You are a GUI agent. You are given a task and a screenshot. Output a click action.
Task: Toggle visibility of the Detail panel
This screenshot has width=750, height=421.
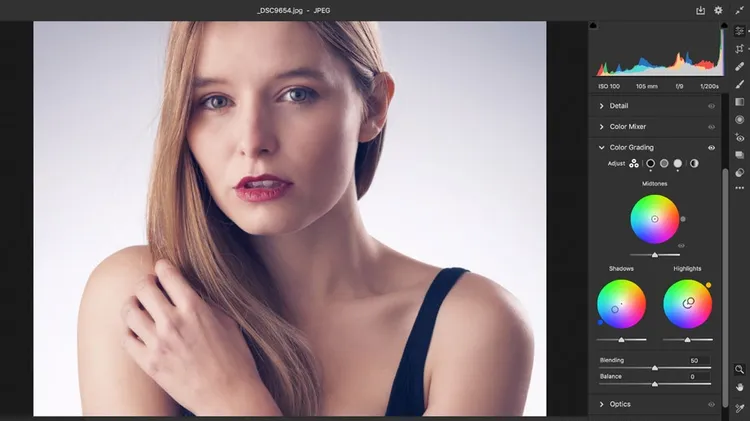coord(711,106)
